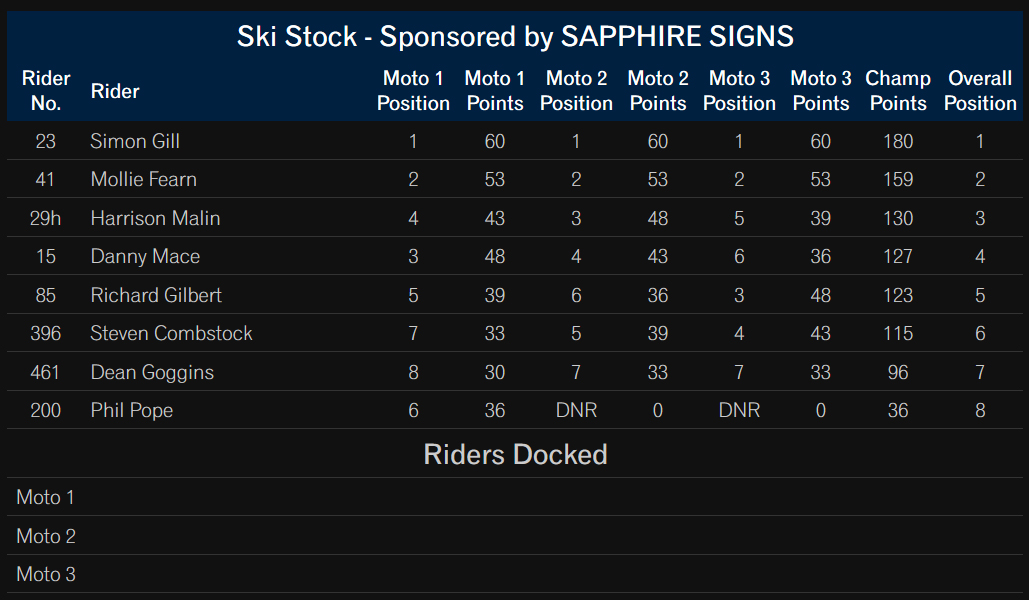Select the Moto 3 docked row

(x=515, y=574)
